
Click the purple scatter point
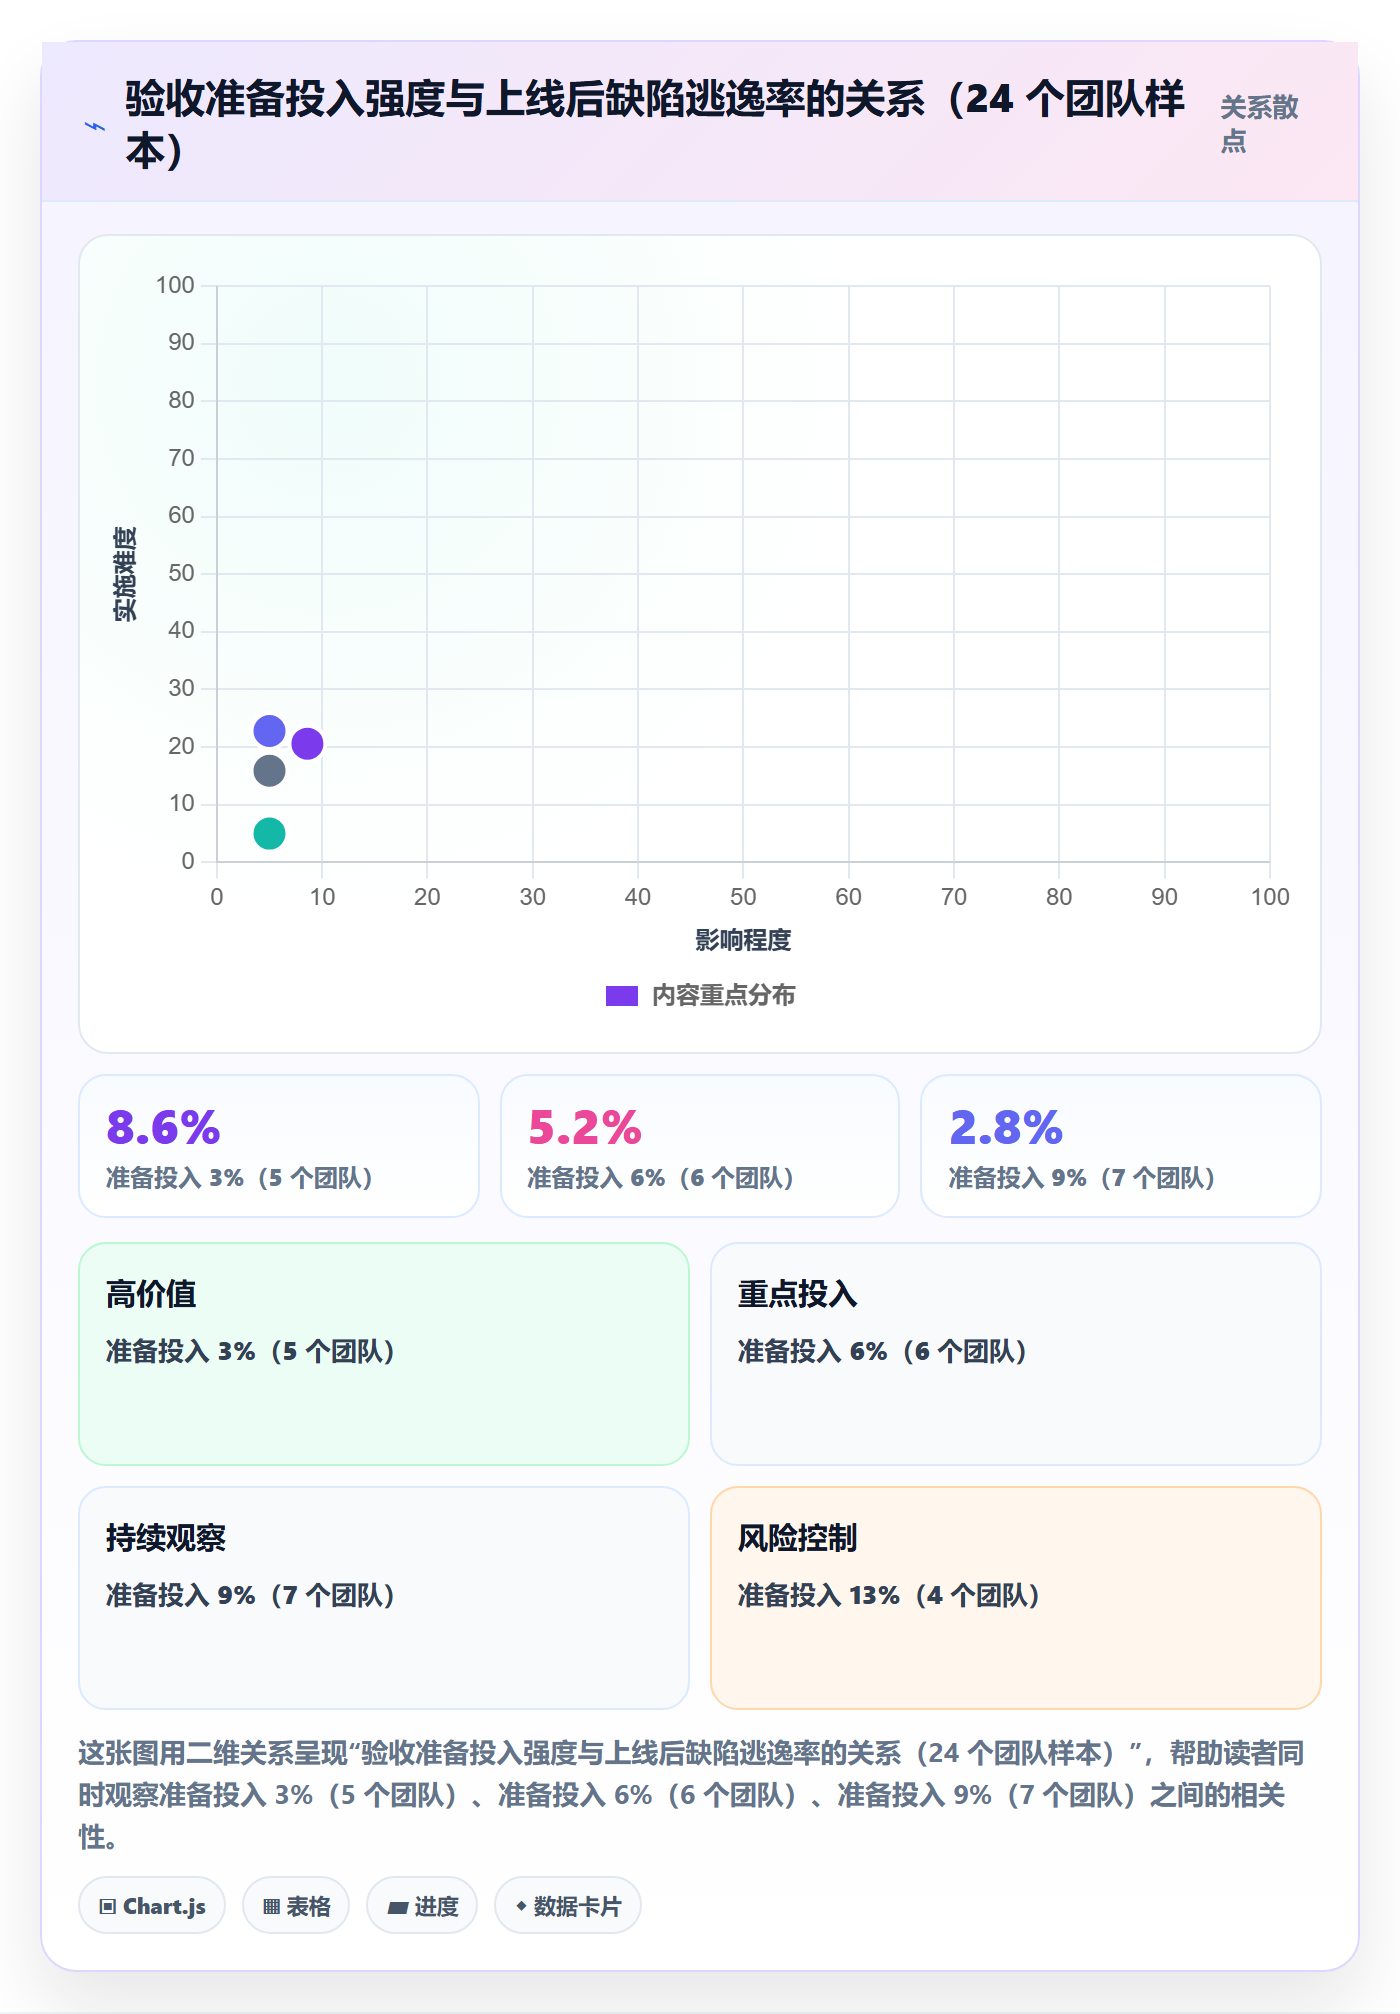307,743
